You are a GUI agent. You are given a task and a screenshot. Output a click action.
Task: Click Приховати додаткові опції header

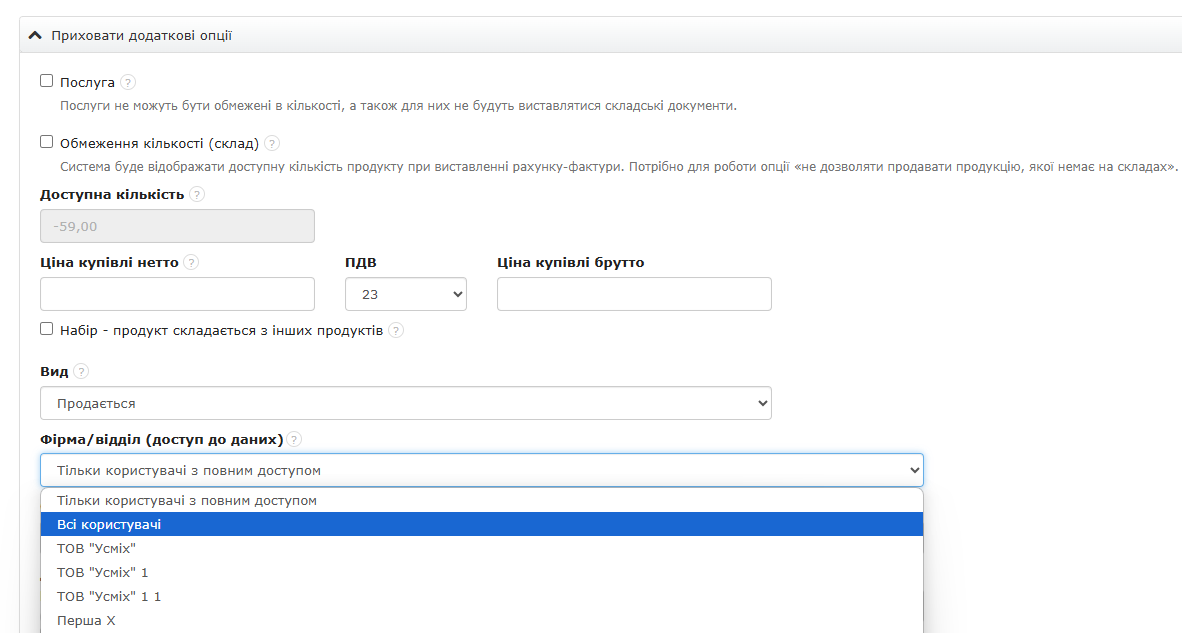click(x=141, y=36)
